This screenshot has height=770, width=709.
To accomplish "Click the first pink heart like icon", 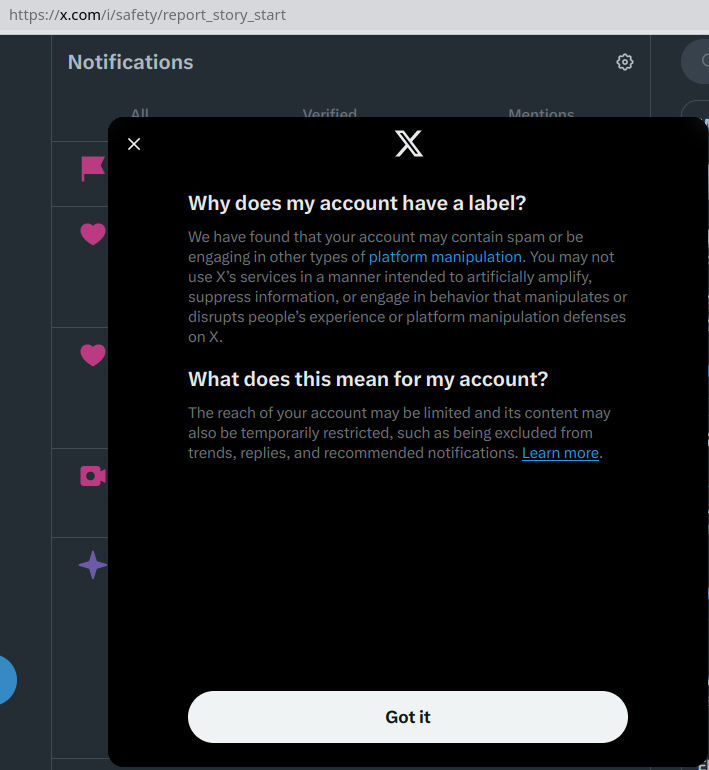I will pyautogui.click(x=93, y=234).
